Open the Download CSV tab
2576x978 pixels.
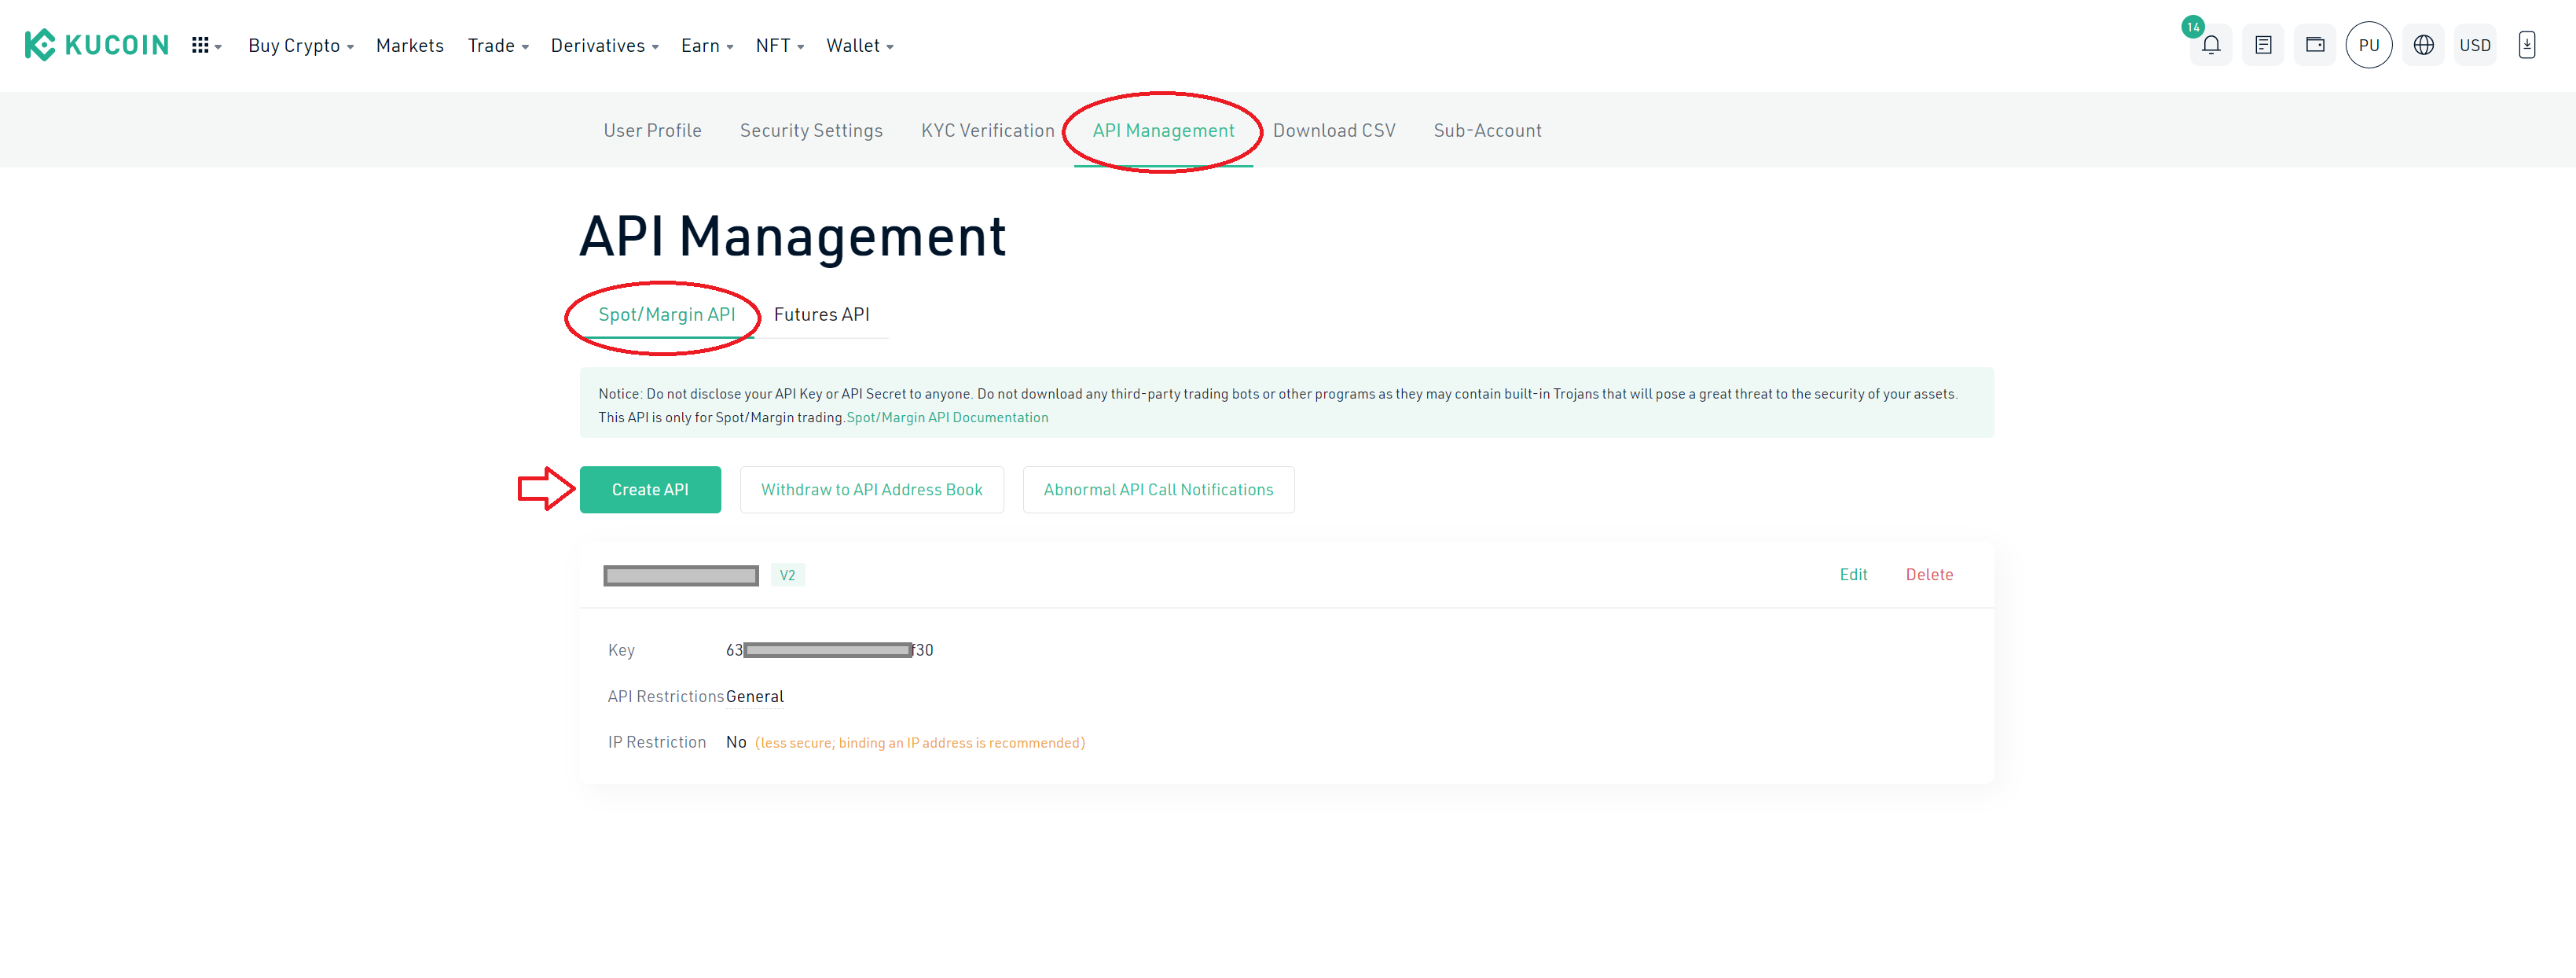pos(1334,130)
